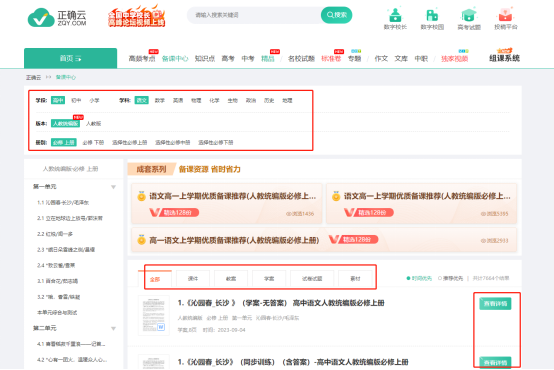The height and width of the screenshot is (370, 554).
Task: Select 小学 school level filter
Action: pos(94,100)
